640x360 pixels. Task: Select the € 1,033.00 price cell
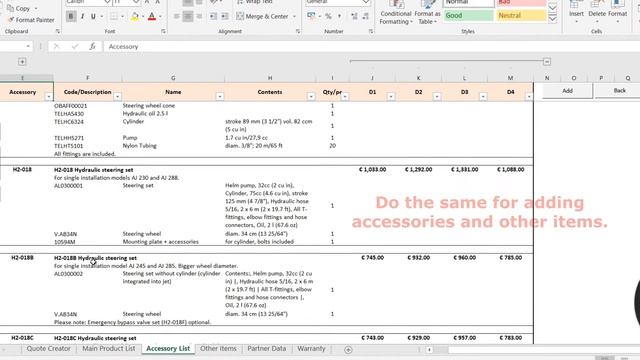372,169
